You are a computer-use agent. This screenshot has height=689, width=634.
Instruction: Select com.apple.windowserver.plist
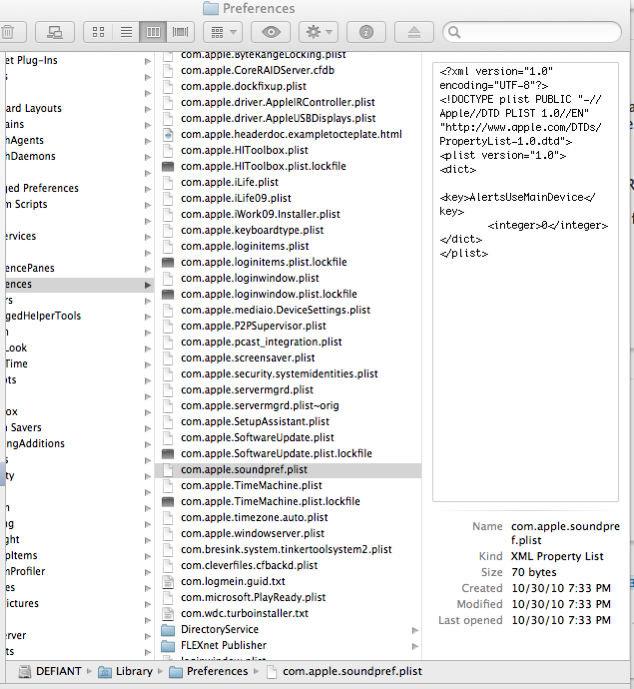click(x=253, y=533)
